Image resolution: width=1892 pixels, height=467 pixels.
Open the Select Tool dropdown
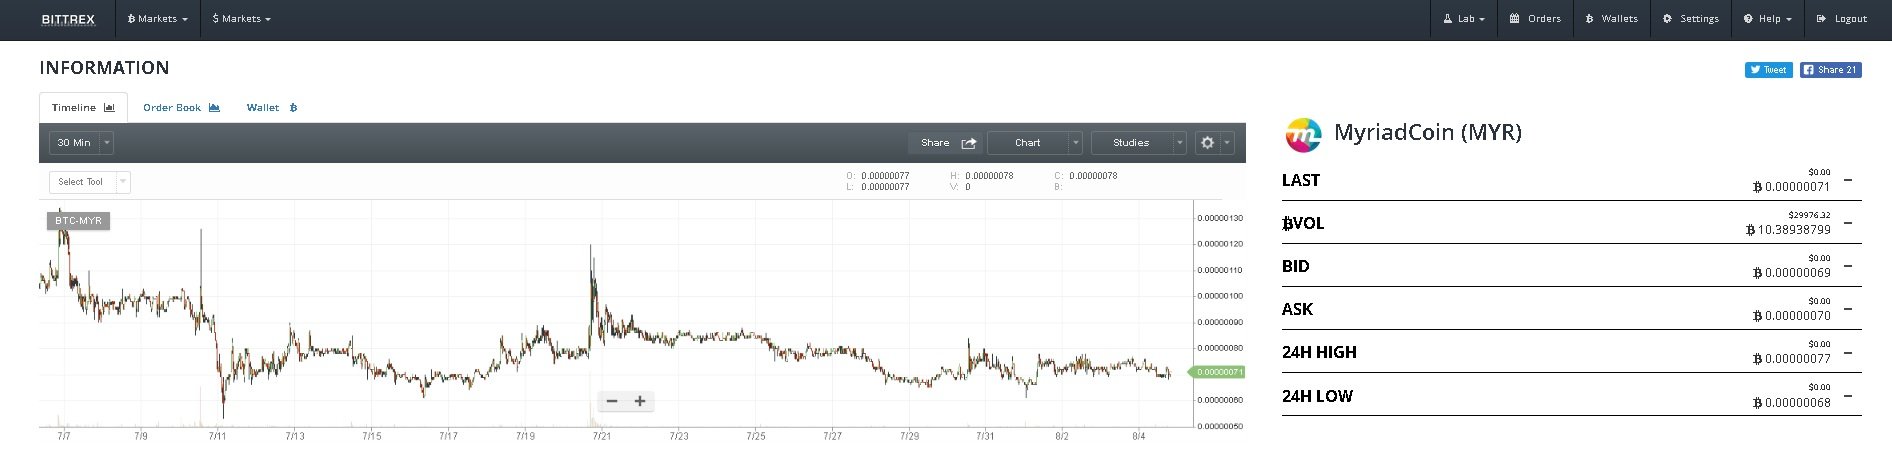pyautogui.click(x=90, y=182)
